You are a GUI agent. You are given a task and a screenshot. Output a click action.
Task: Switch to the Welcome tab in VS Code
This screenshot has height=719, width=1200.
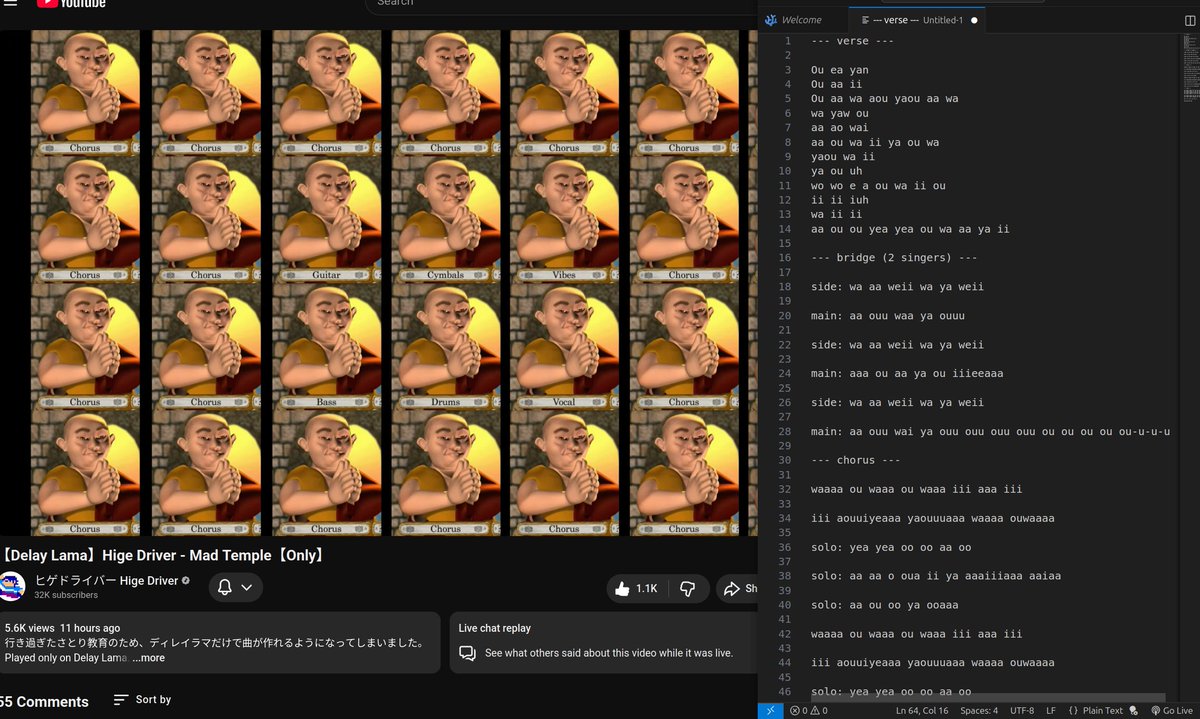pyautogui.click(x=802, y=20)
